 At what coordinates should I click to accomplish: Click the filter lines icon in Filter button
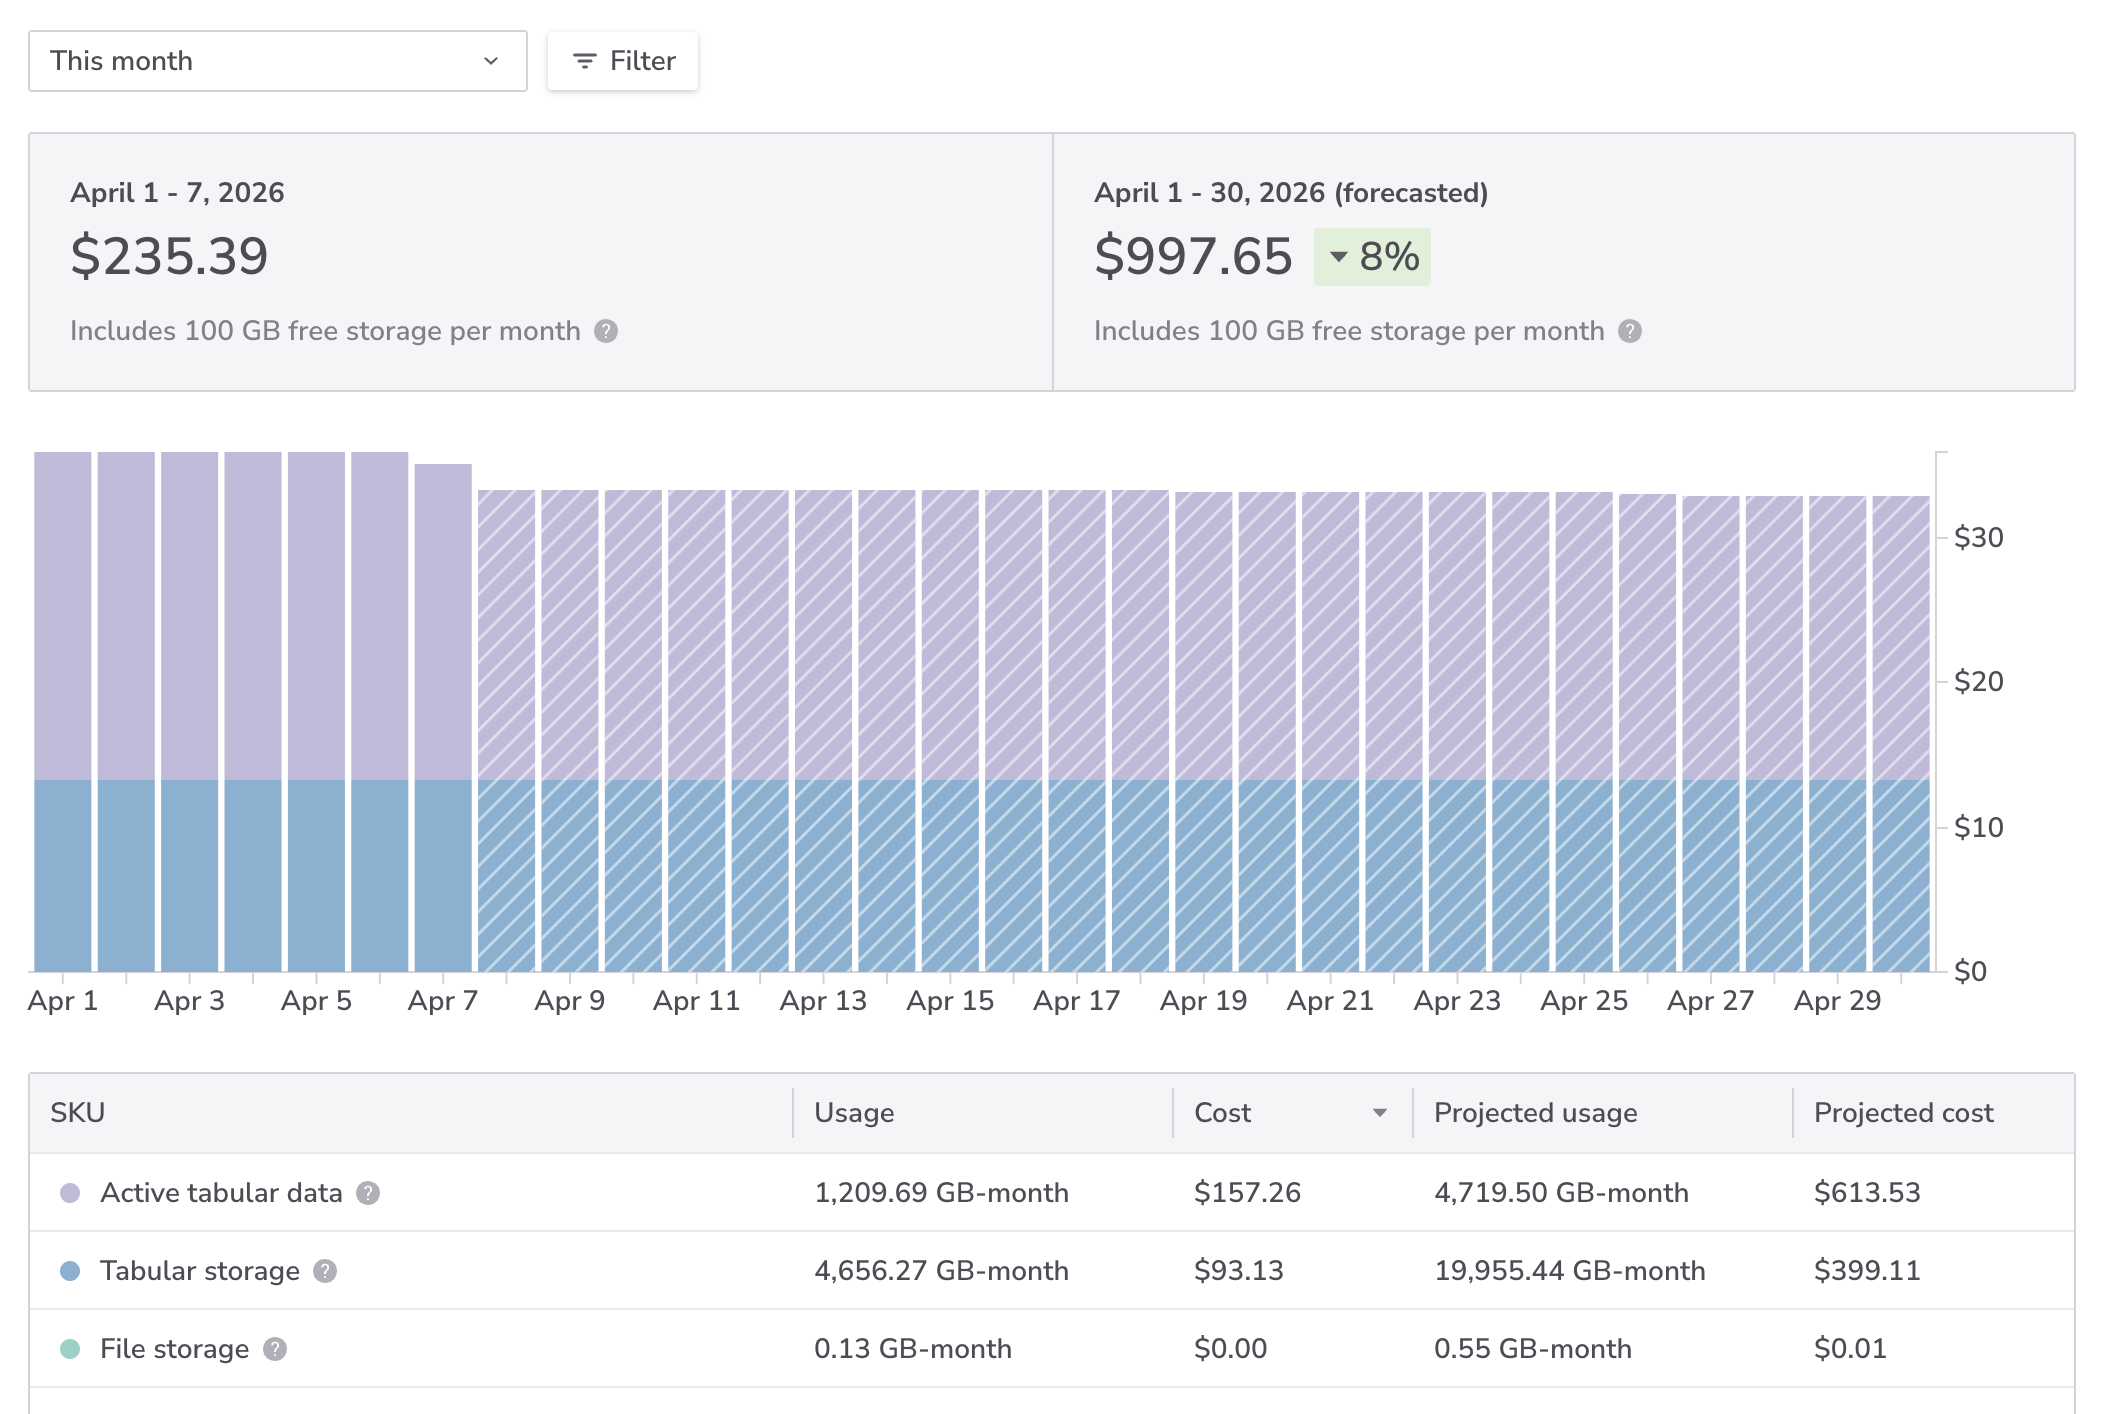pos(584,61)
